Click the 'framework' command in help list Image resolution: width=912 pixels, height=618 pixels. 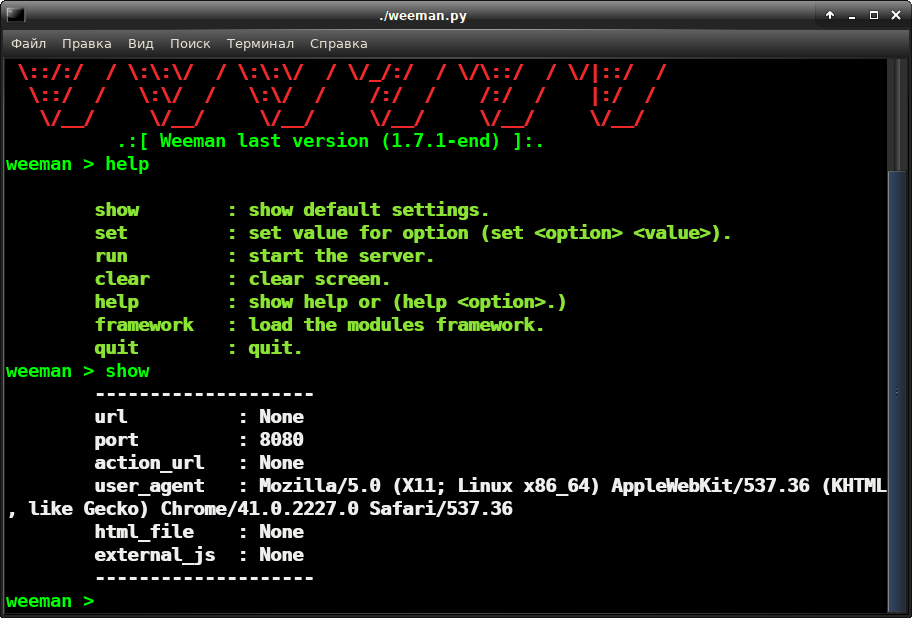144,325
